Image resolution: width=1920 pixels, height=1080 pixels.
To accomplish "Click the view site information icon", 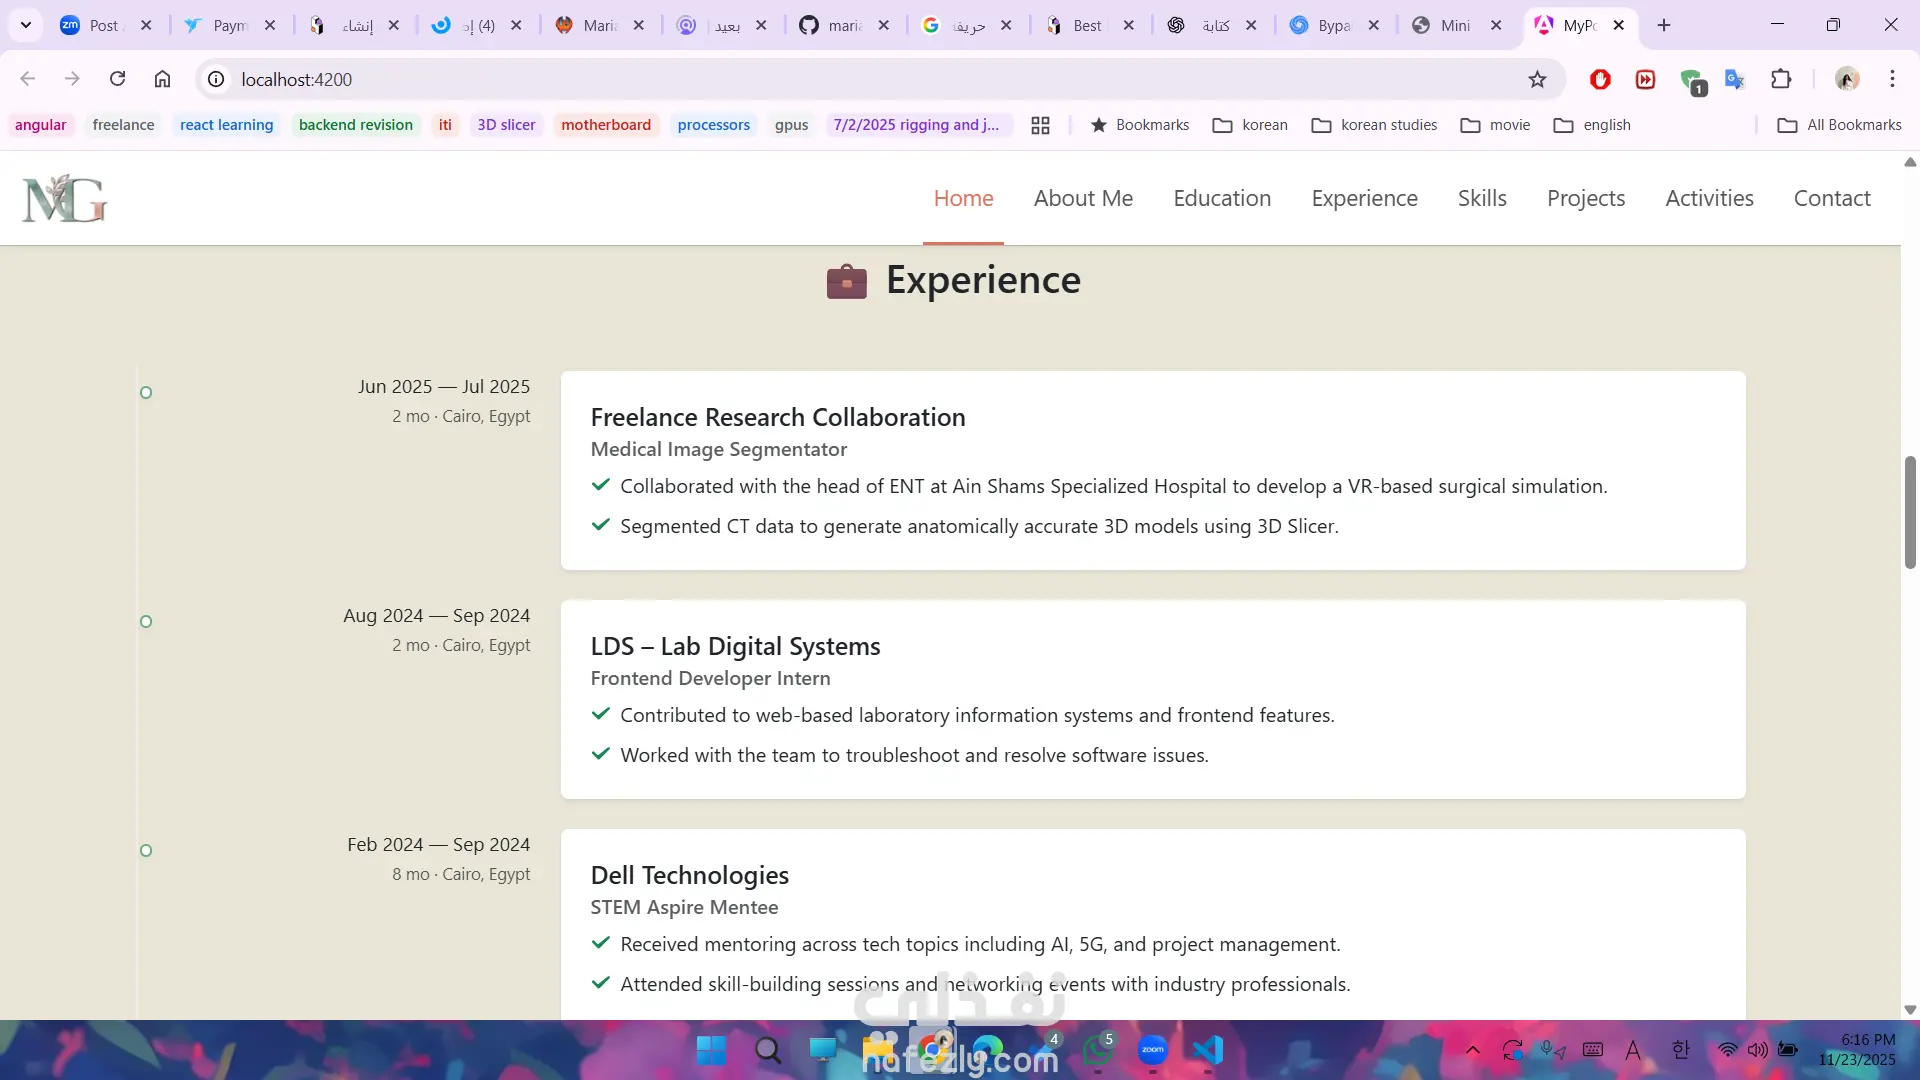I will (x=216, y=79).
